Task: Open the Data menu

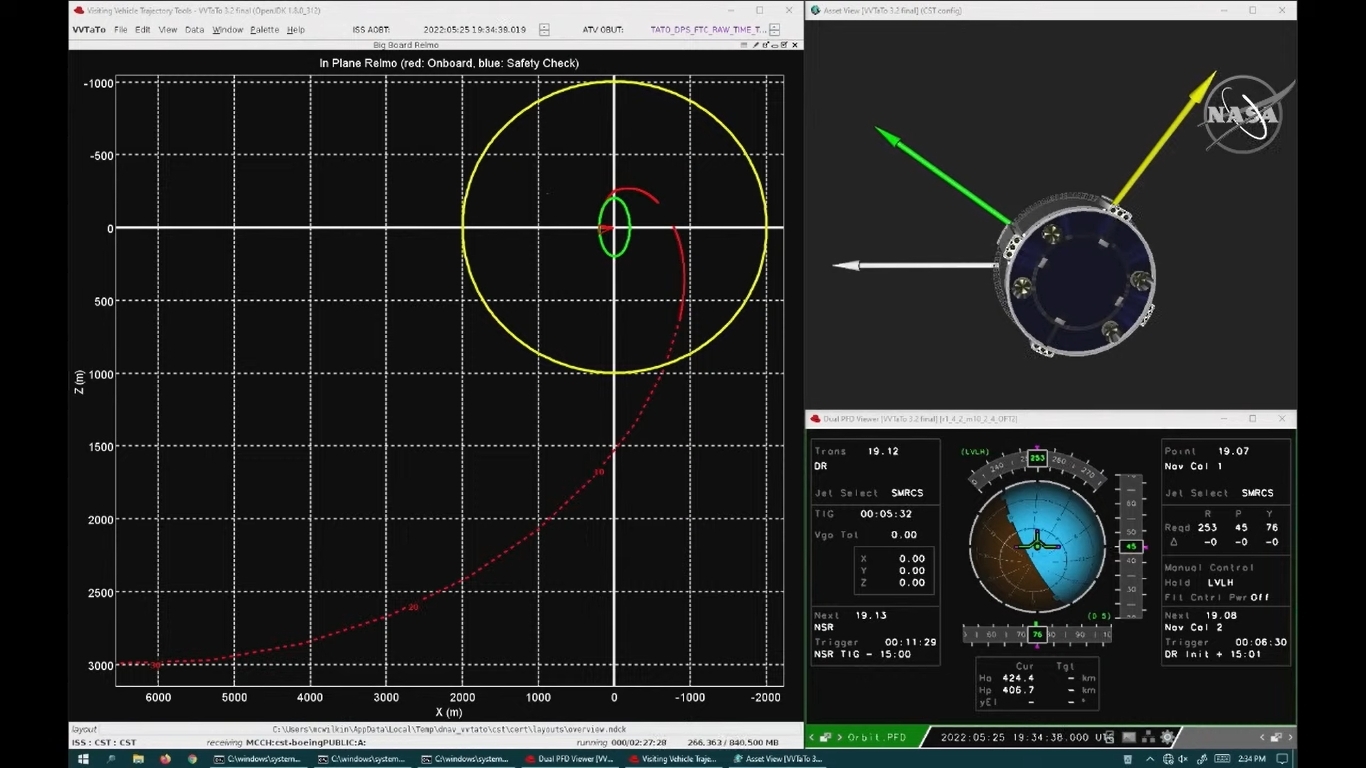Action: pyautogui.click(x=194, y=30)
